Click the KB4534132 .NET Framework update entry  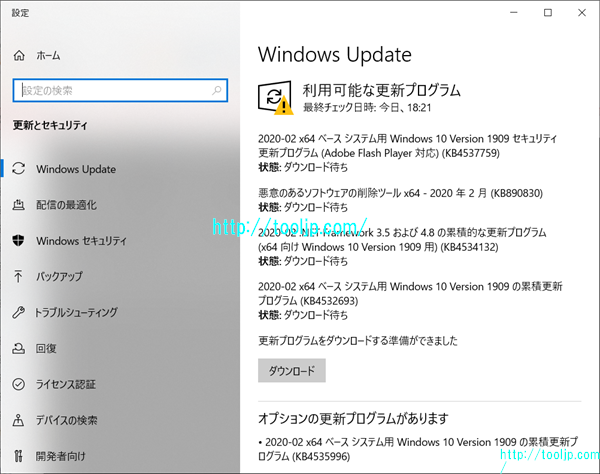[x=402, y=239]
